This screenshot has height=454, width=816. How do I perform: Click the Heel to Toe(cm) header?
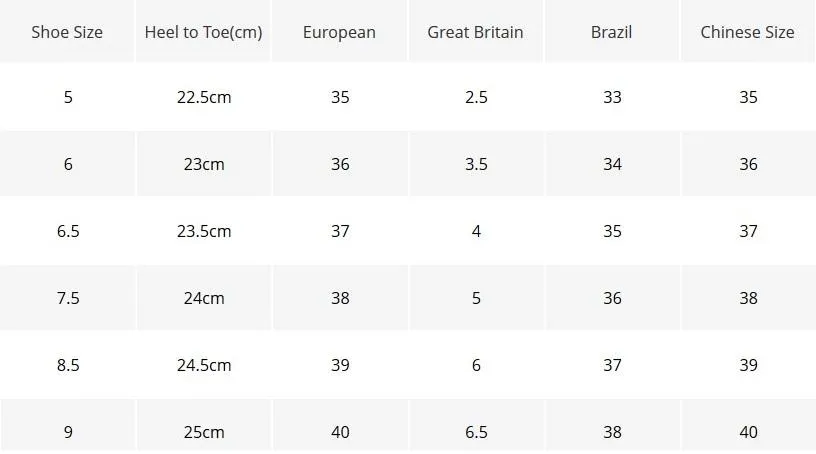(x=203, y=31)
